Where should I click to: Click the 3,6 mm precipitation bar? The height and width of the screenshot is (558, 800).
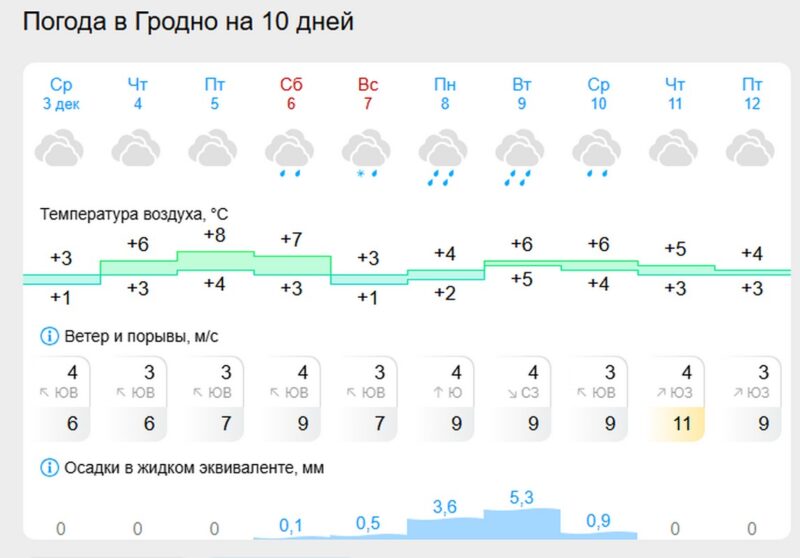click(445, 527)
